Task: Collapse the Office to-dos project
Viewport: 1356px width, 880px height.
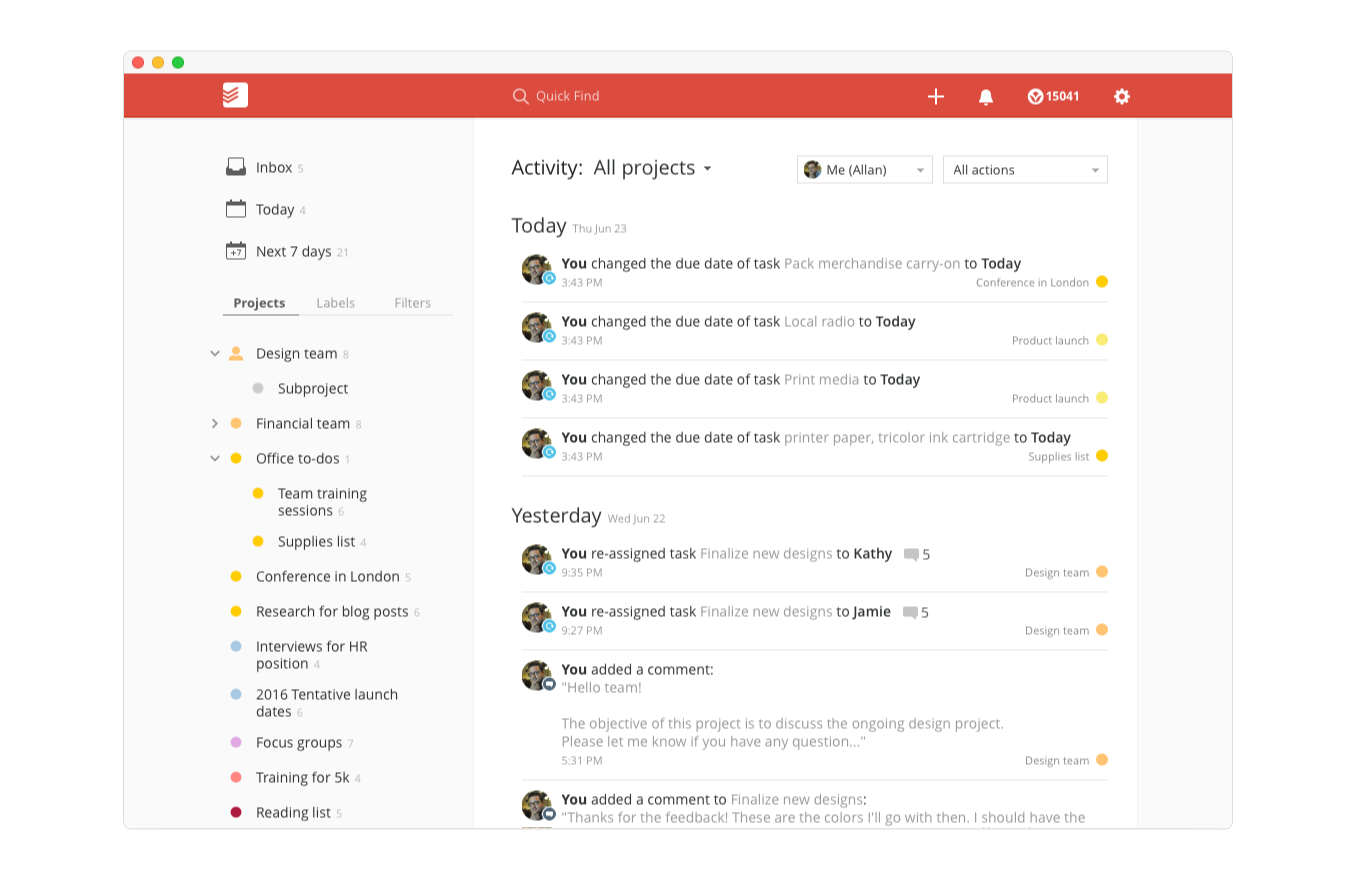Action: [214, 458]
